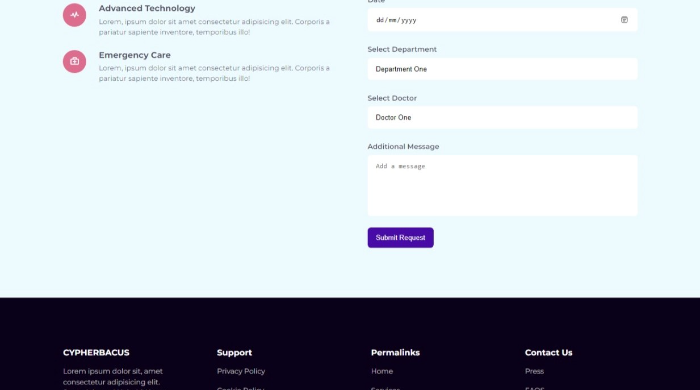Click the Select Doctor label

(x=392, y=98)
